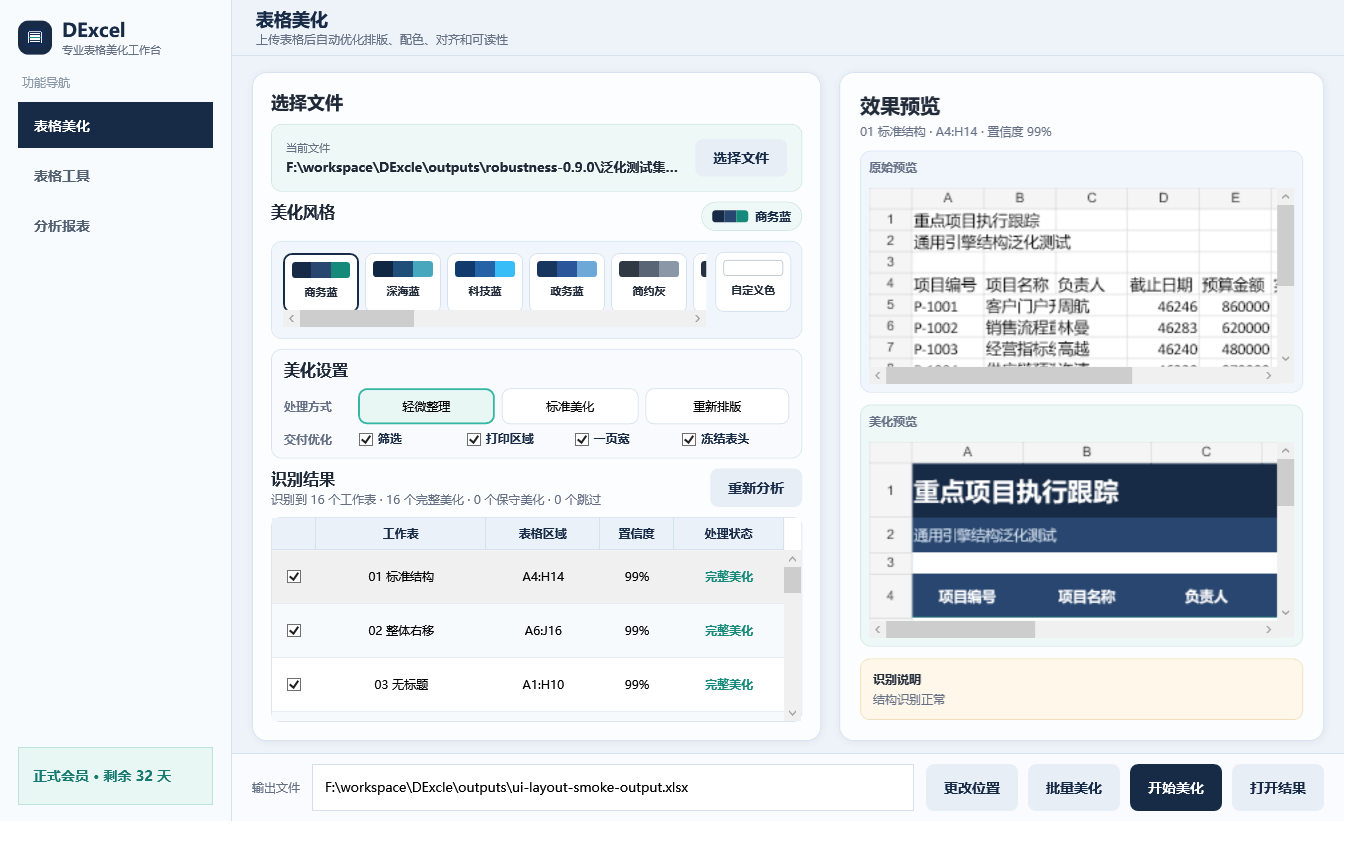Select the 标准美化 processing mode
Screen dimensions: 1360x860
pos(570,406)
